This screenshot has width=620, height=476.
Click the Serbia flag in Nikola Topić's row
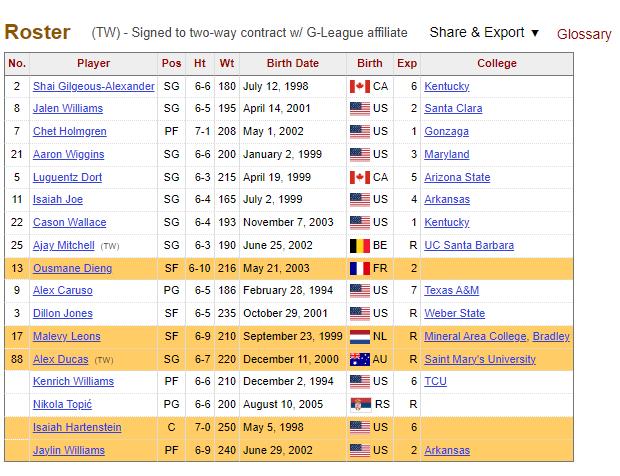click(361, 404)
